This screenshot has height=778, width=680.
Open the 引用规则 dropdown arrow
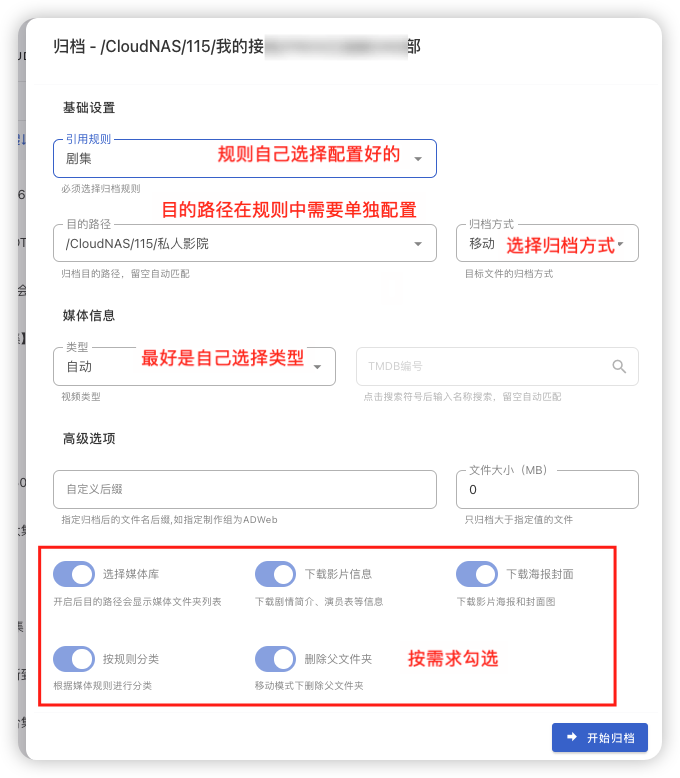418,159
